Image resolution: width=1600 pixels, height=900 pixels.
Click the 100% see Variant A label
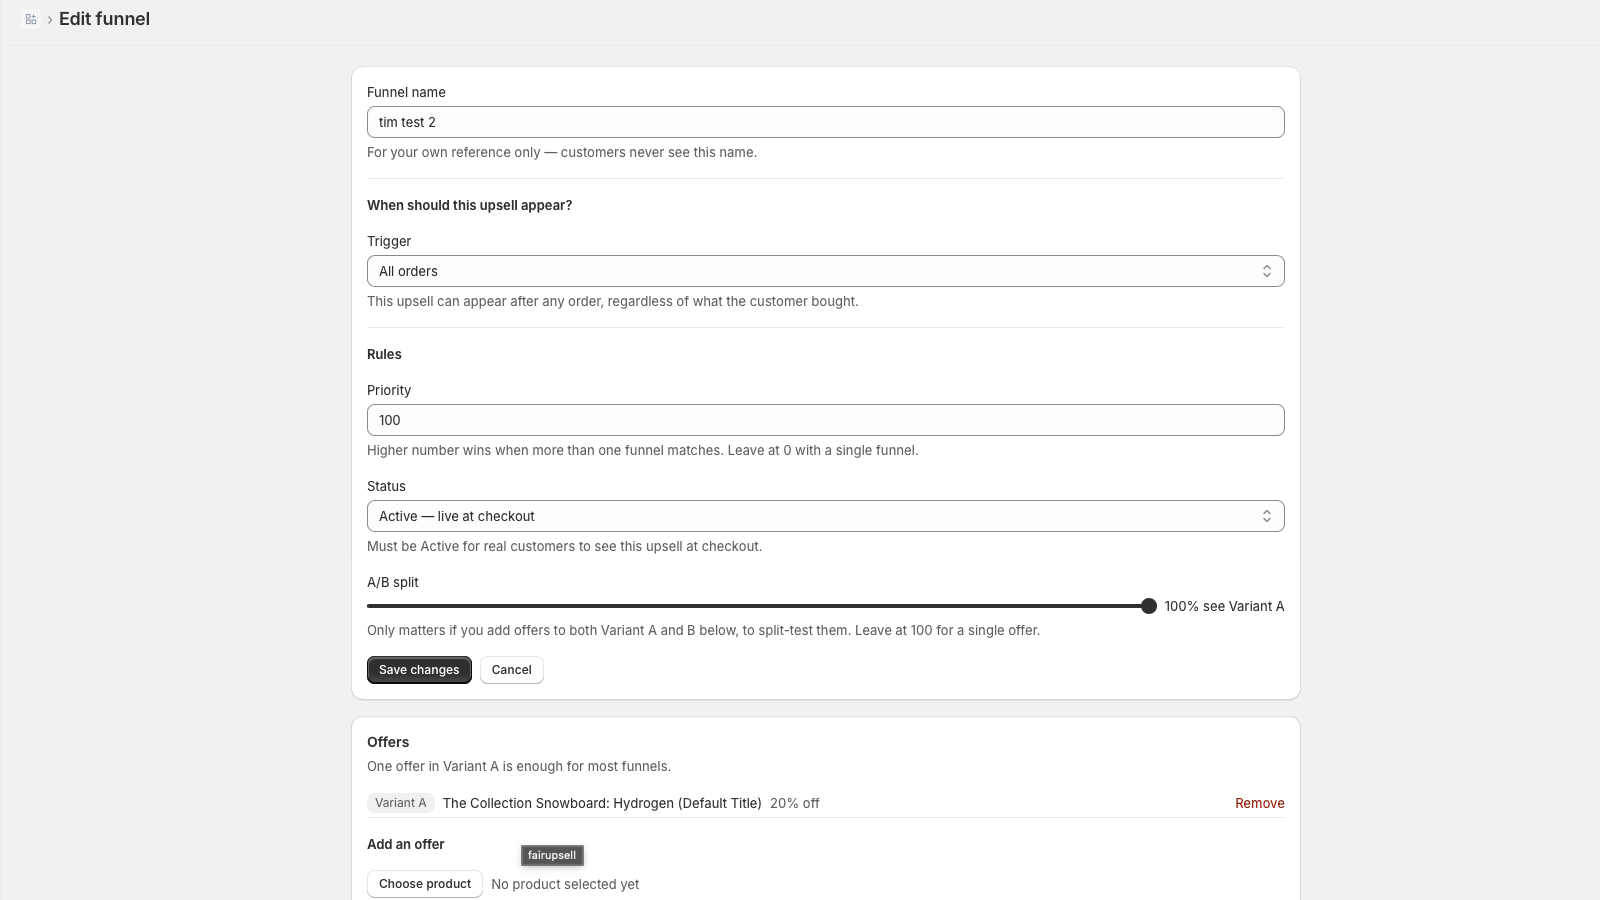(x=1224, y=606)
